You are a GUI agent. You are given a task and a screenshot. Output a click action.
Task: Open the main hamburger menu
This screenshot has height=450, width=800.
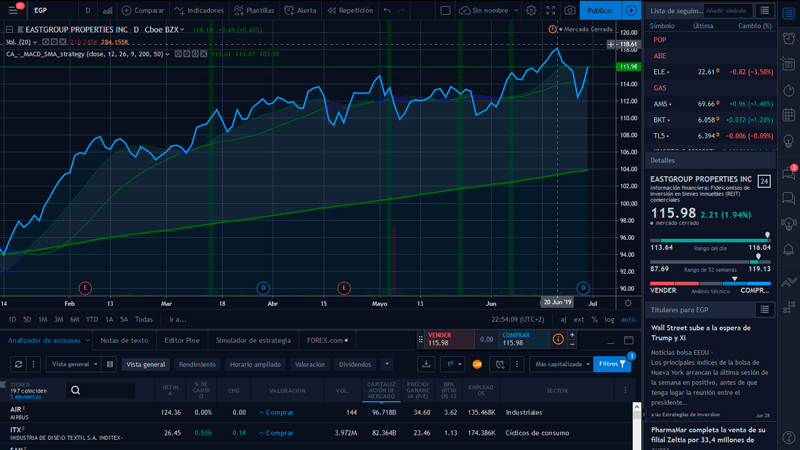13,10
